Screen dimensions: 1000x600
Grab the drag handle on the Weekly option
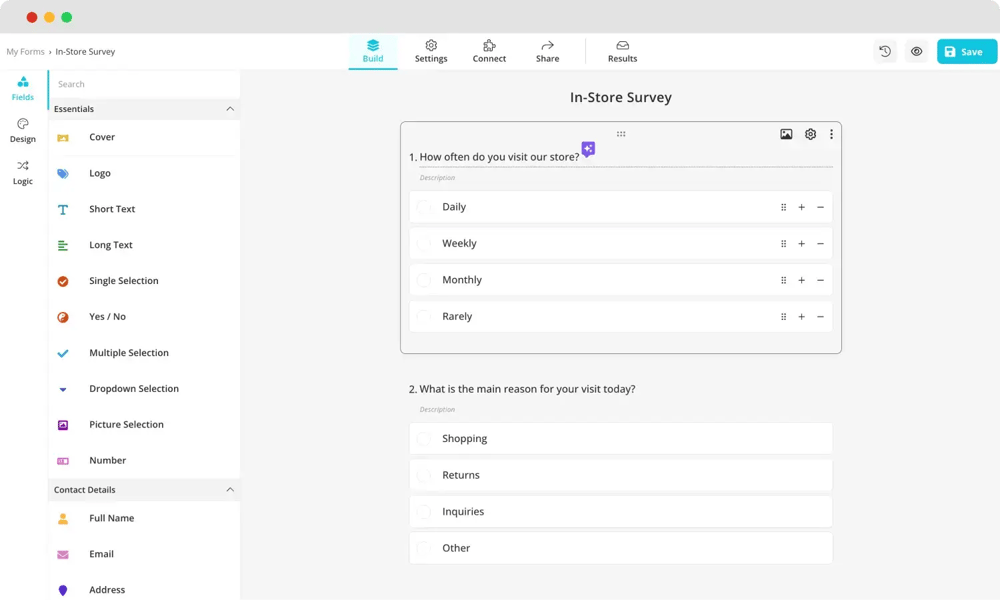coord(783,244)
